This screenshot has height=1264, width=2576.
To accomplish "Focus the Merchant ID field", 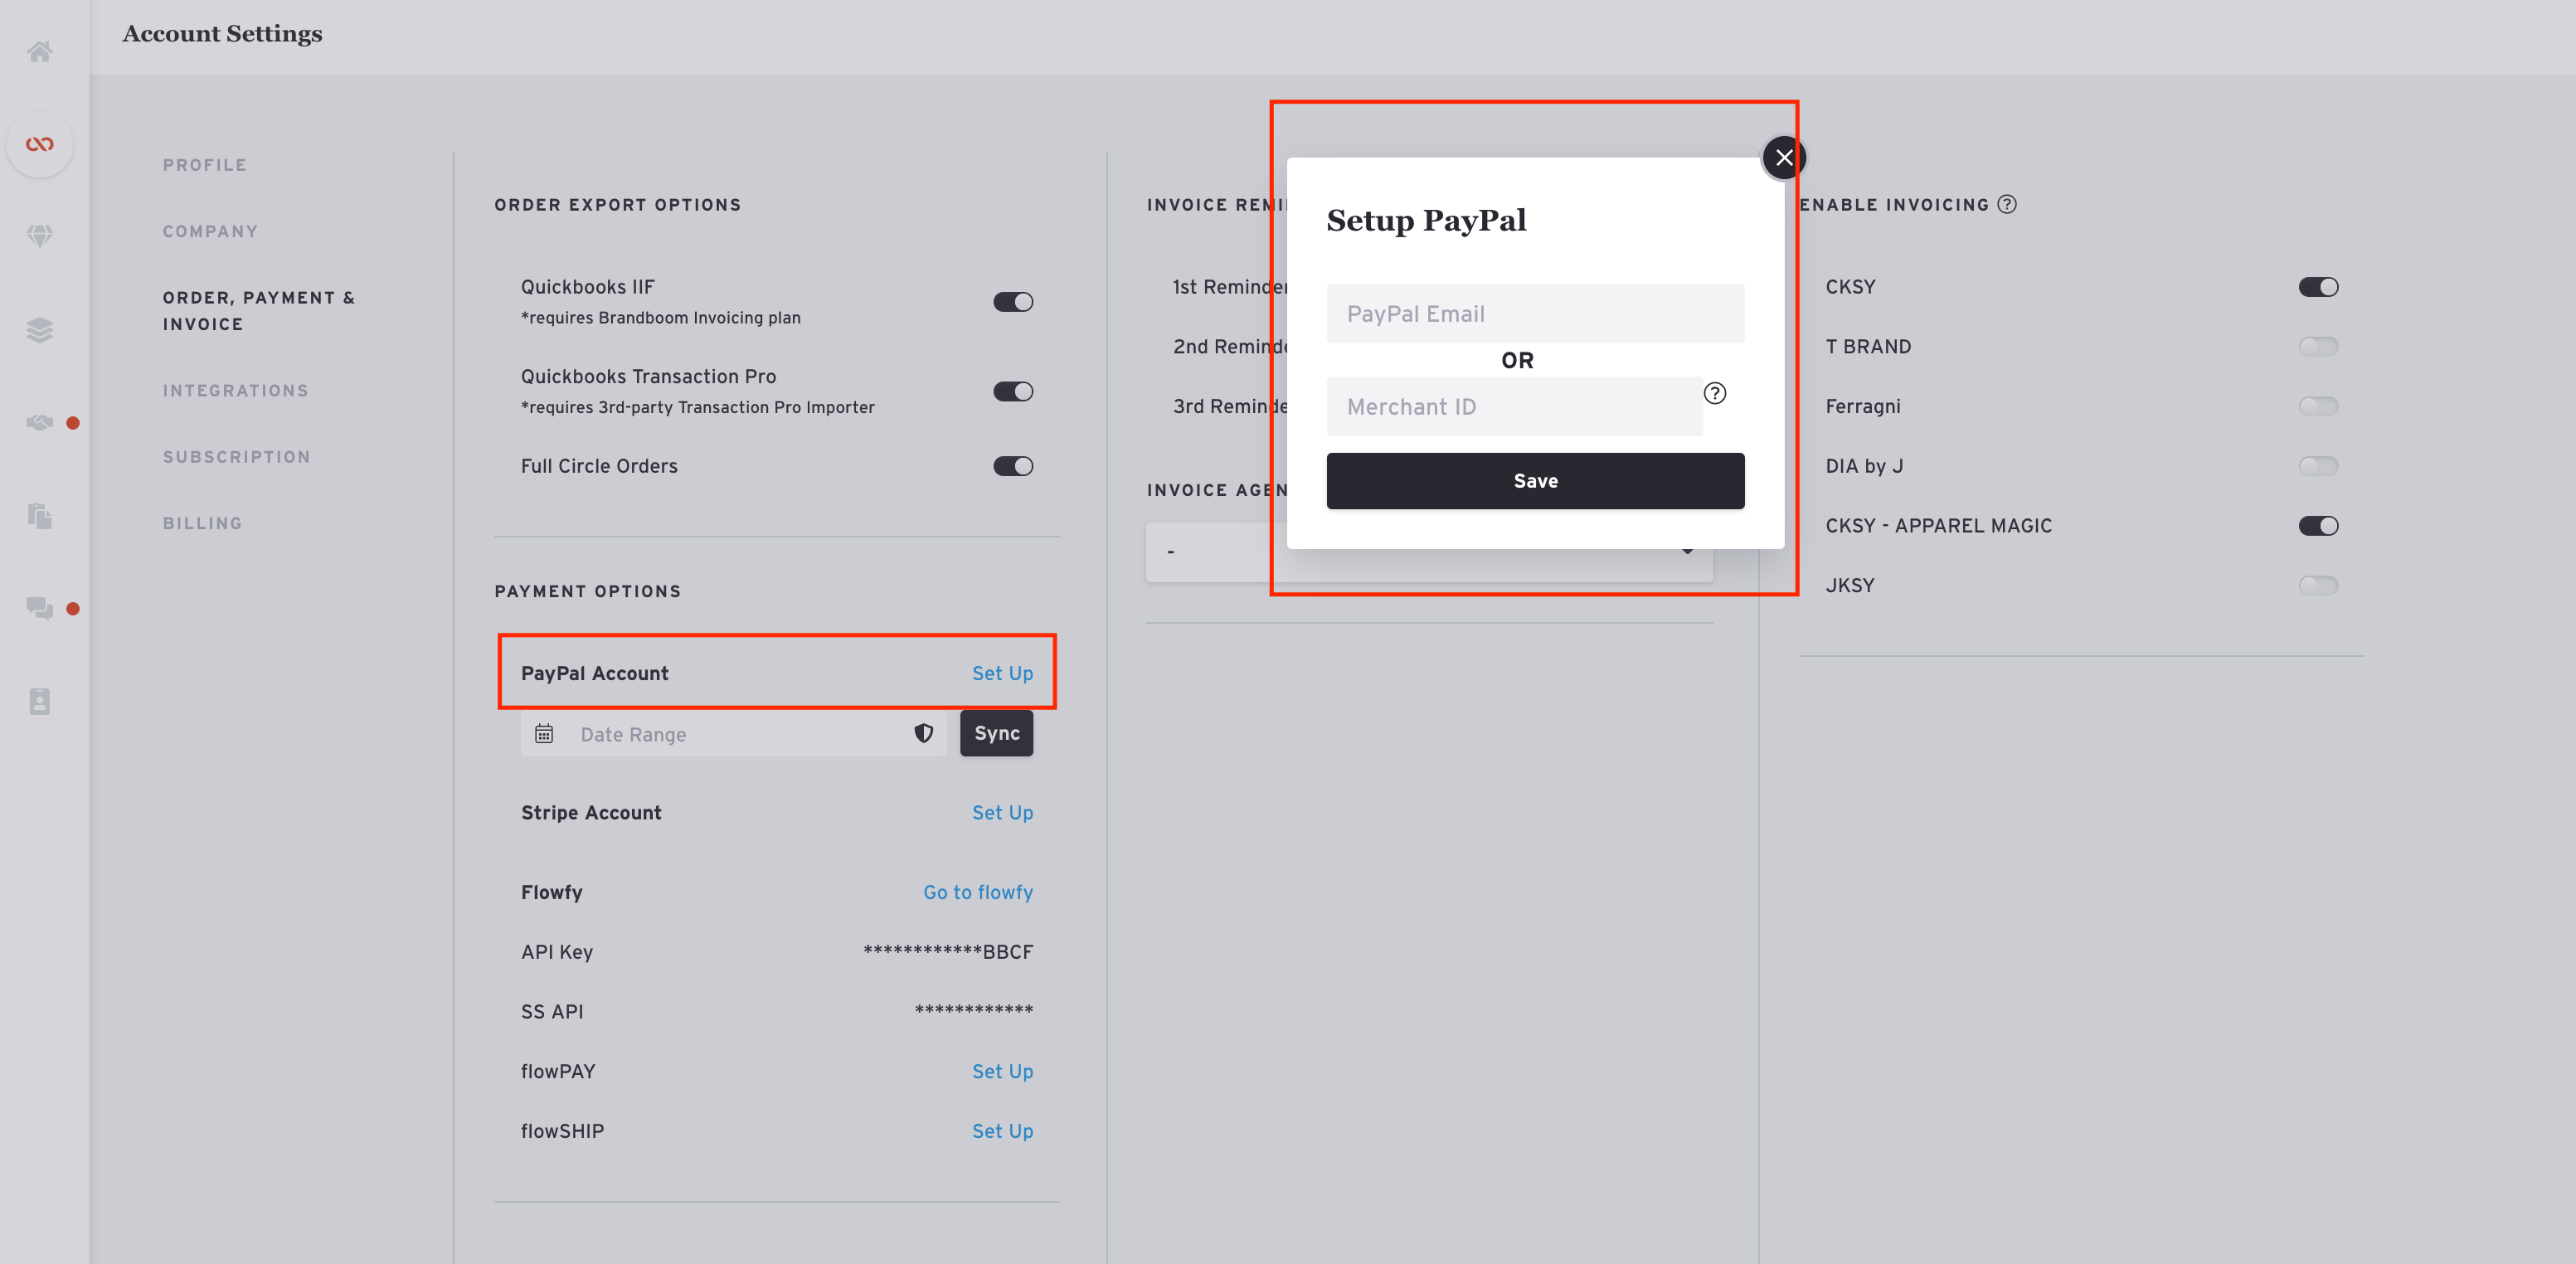I will (x=1514, y=407).
